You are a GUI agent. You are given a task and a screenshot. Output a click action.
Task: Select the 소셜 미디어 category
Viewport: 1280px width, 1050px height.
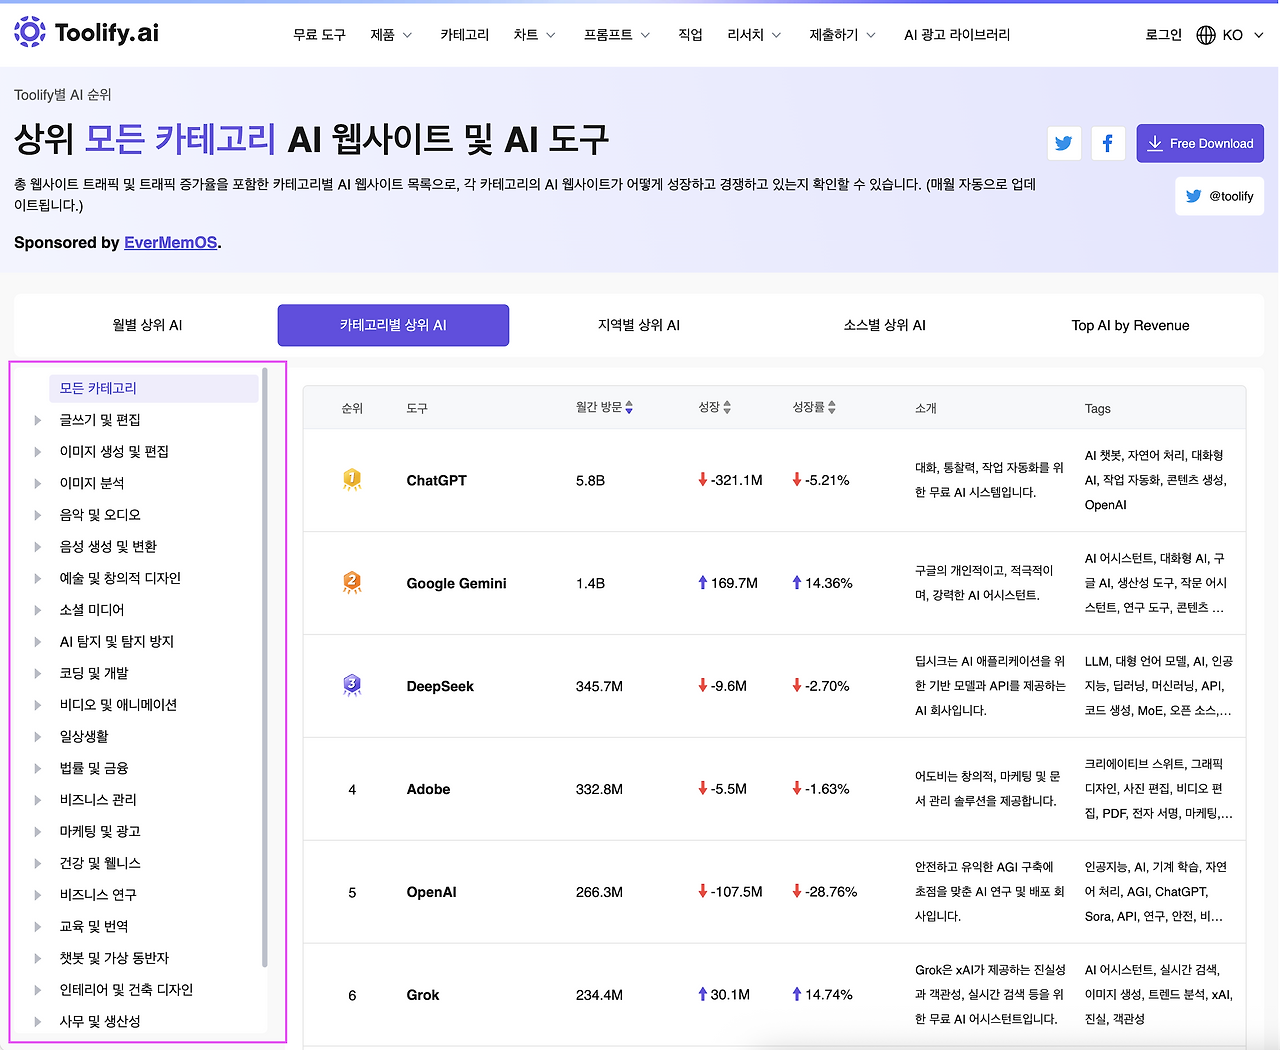(x=92, y=610)
